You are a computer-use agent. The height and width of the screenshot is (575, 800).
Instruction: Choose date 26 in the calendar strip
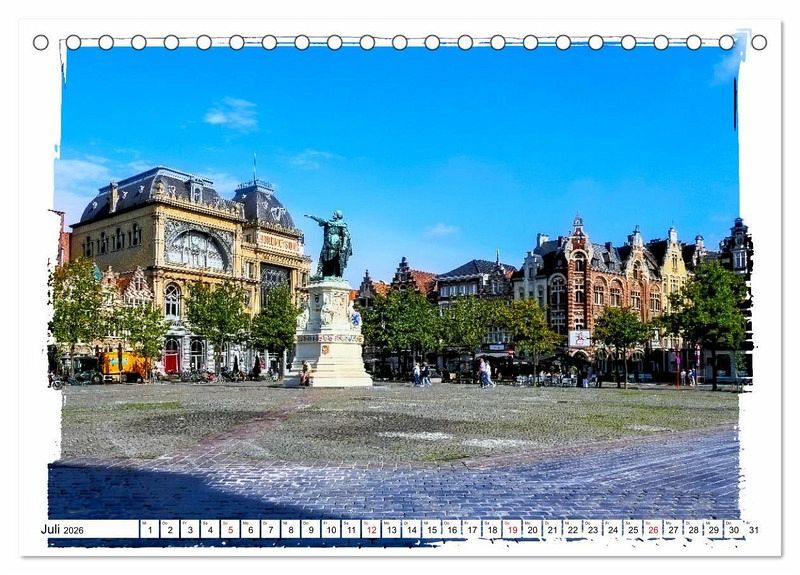click(653, 529)
